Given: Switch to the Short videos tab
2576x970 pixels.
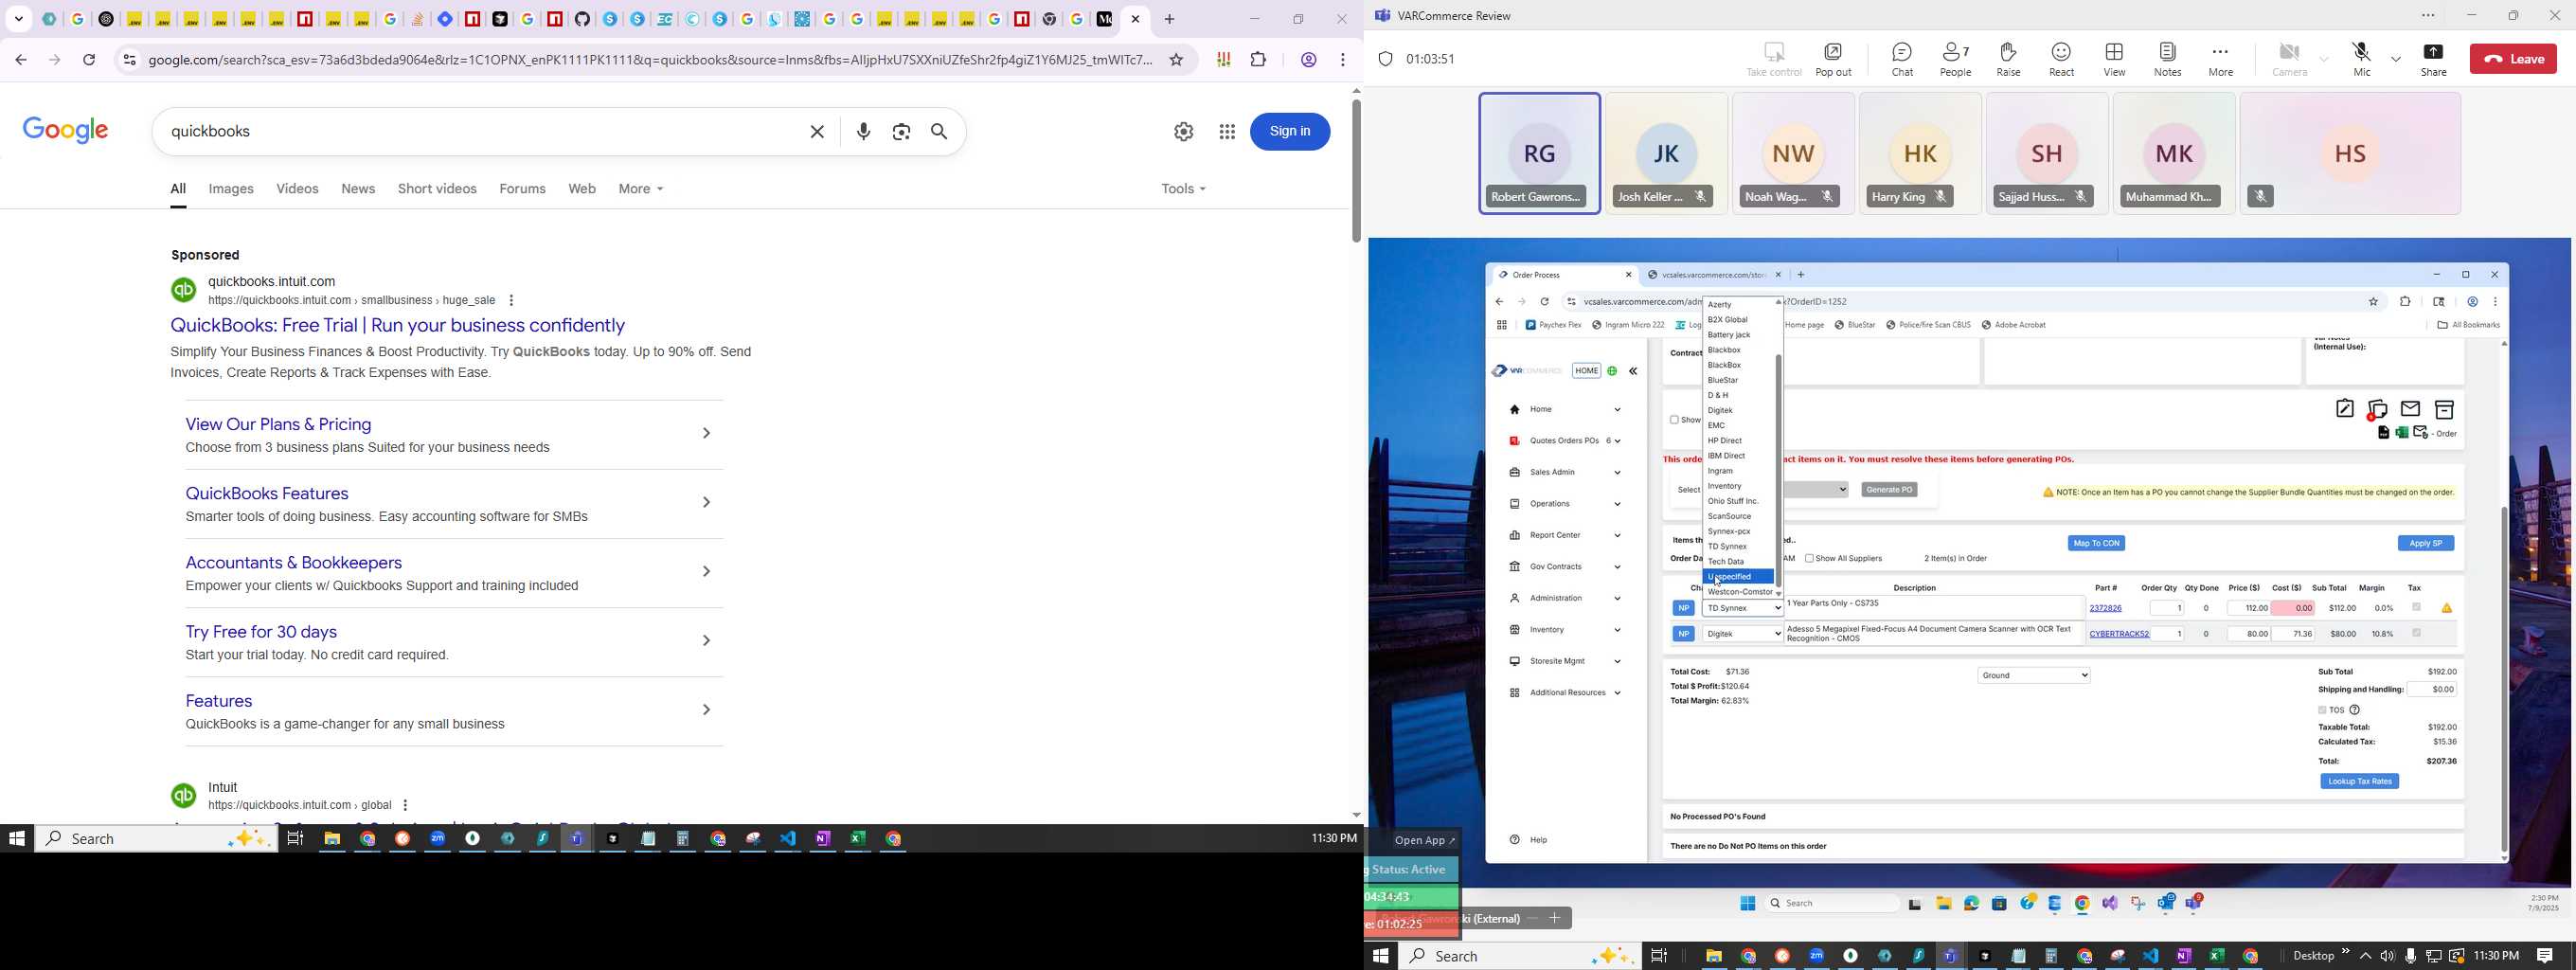Looking at the screenshot, I should [437, 189].
